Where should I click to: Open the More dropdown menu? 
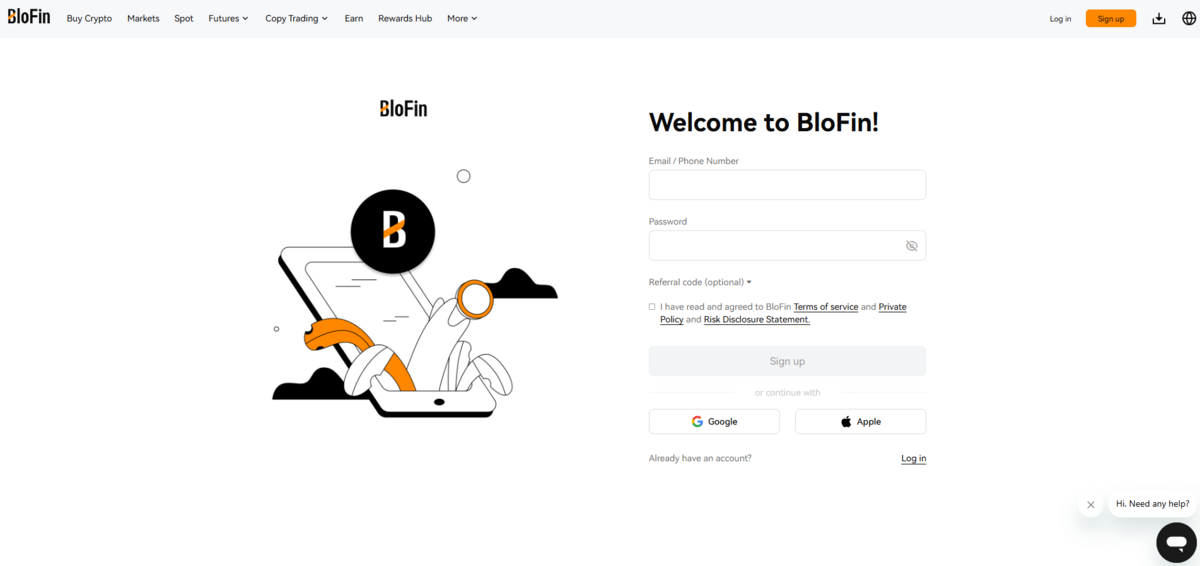pyautogui.click(x=462, y=19)
